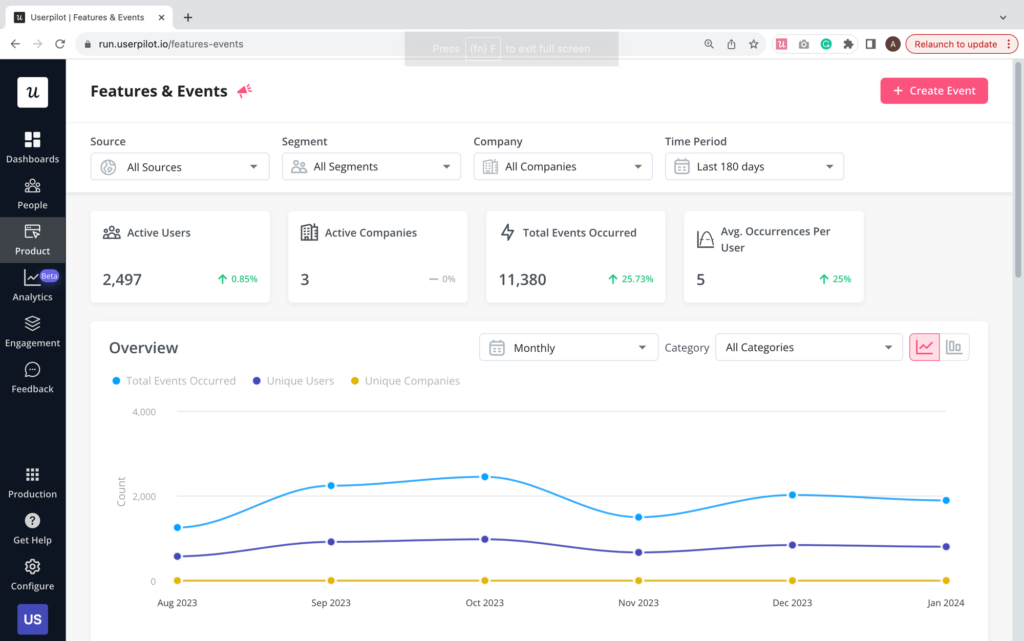Open Dashboards from the sidebar
Image resolution: width=1024 pixels, height=641 pixels.
pos(32,148)
